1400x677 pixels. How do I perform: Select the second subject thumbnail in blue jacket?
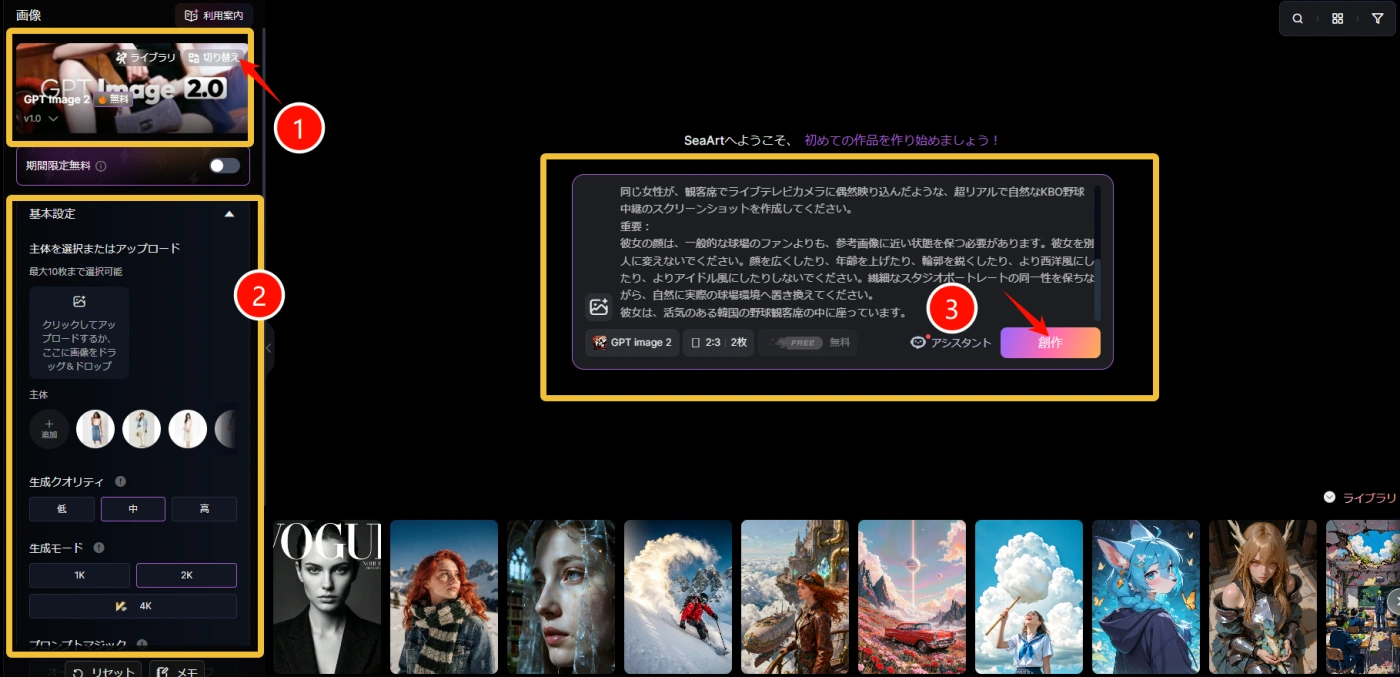142,429
